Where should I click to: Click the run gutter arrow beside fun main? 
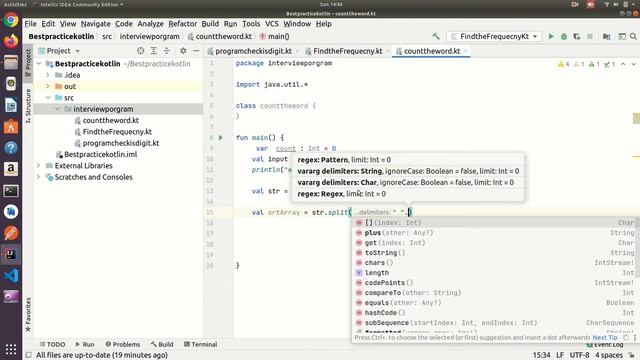[x=221, y=138]
